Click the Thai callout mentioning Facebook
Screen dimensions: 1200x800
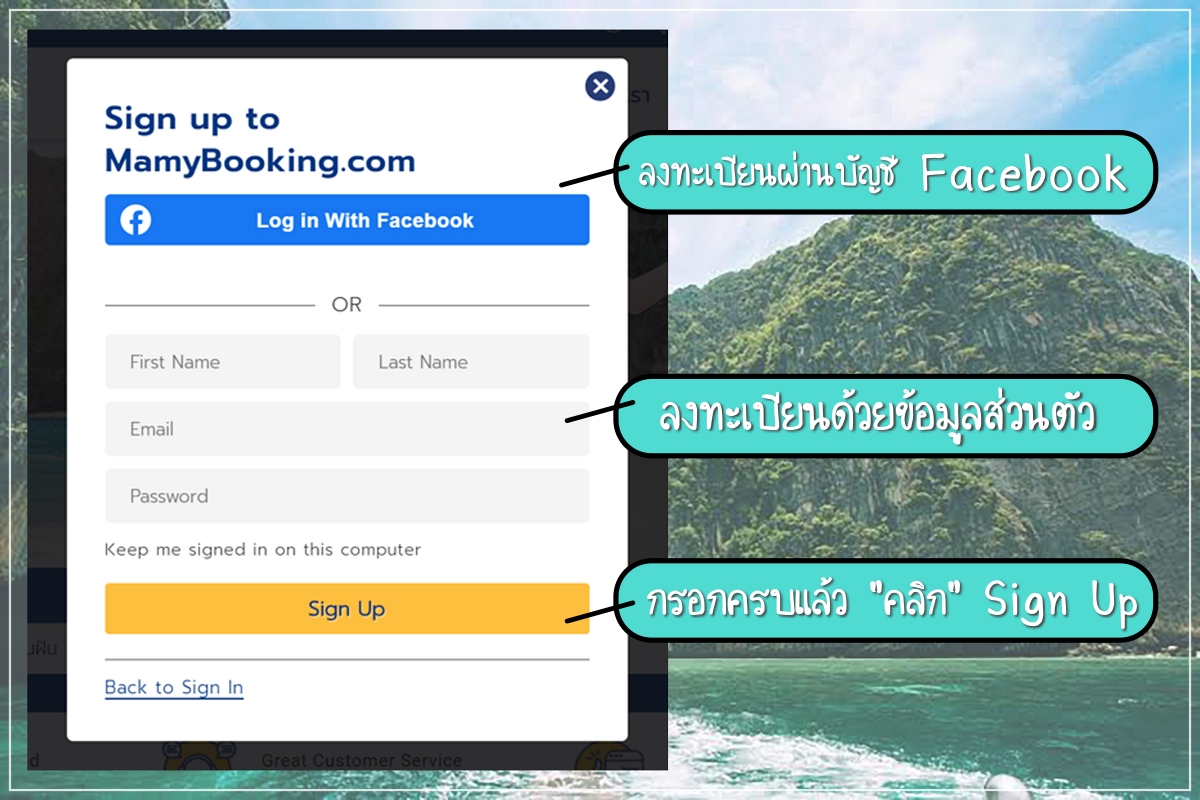pyautogui.click(x=885, y=173)
